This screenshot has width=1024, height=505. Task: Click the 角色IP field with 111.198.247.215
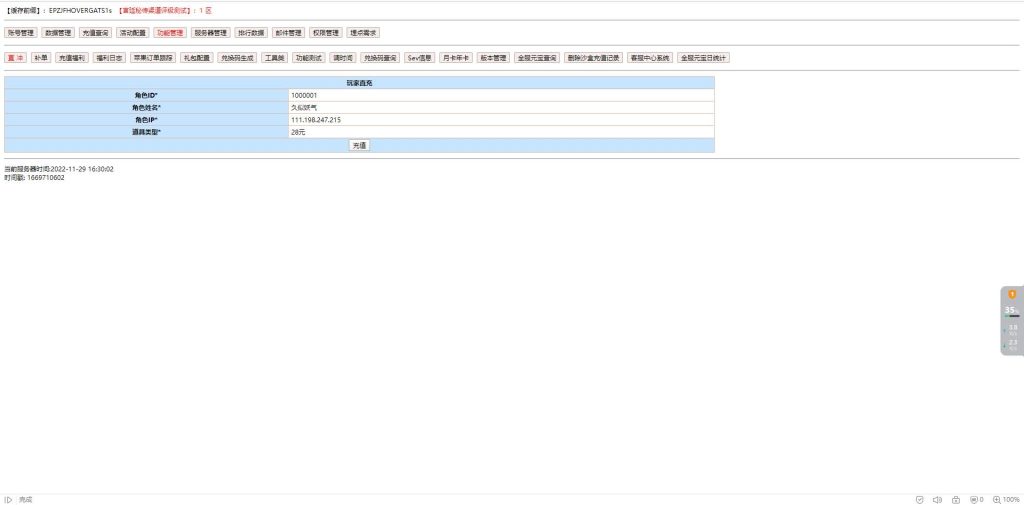click(x=500, y=120)
